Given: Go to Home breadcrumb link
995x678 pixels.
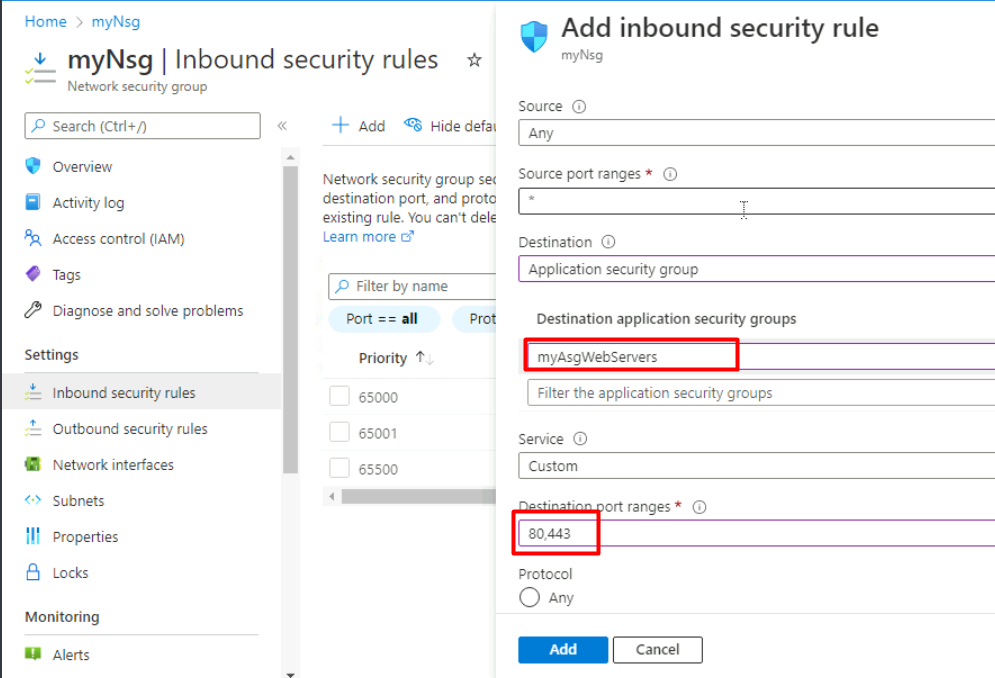Looking at the screenshot, I should 46,22.
